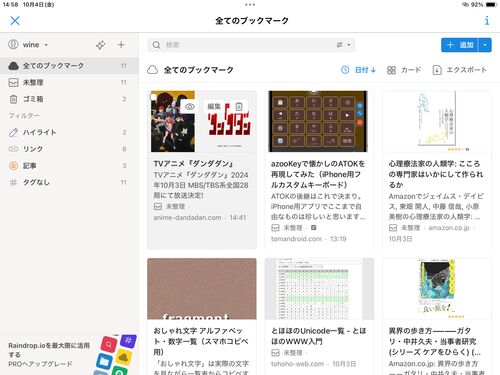Click the 日付 clock icon
Screen dimensions: 500x375
click(x=345, y=70)
